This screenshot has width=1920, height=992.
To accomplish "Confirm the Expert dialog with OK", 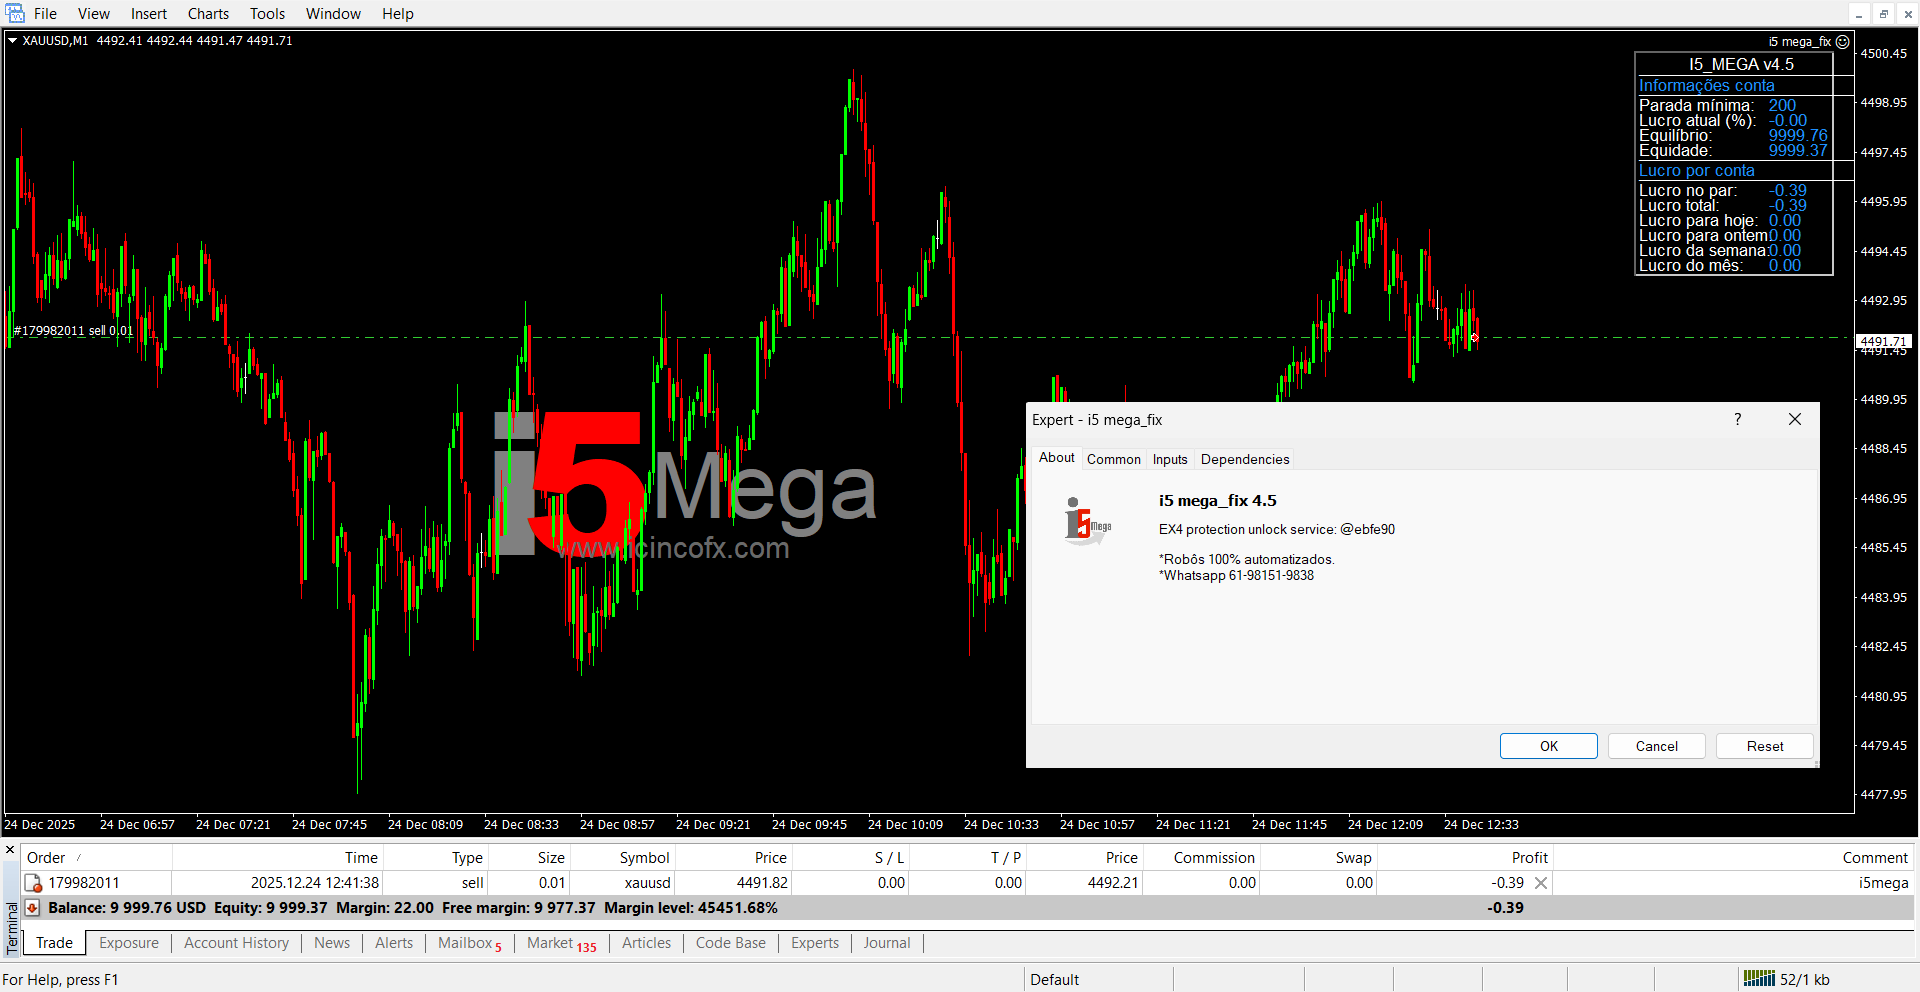I will (x=1548, y=746).
